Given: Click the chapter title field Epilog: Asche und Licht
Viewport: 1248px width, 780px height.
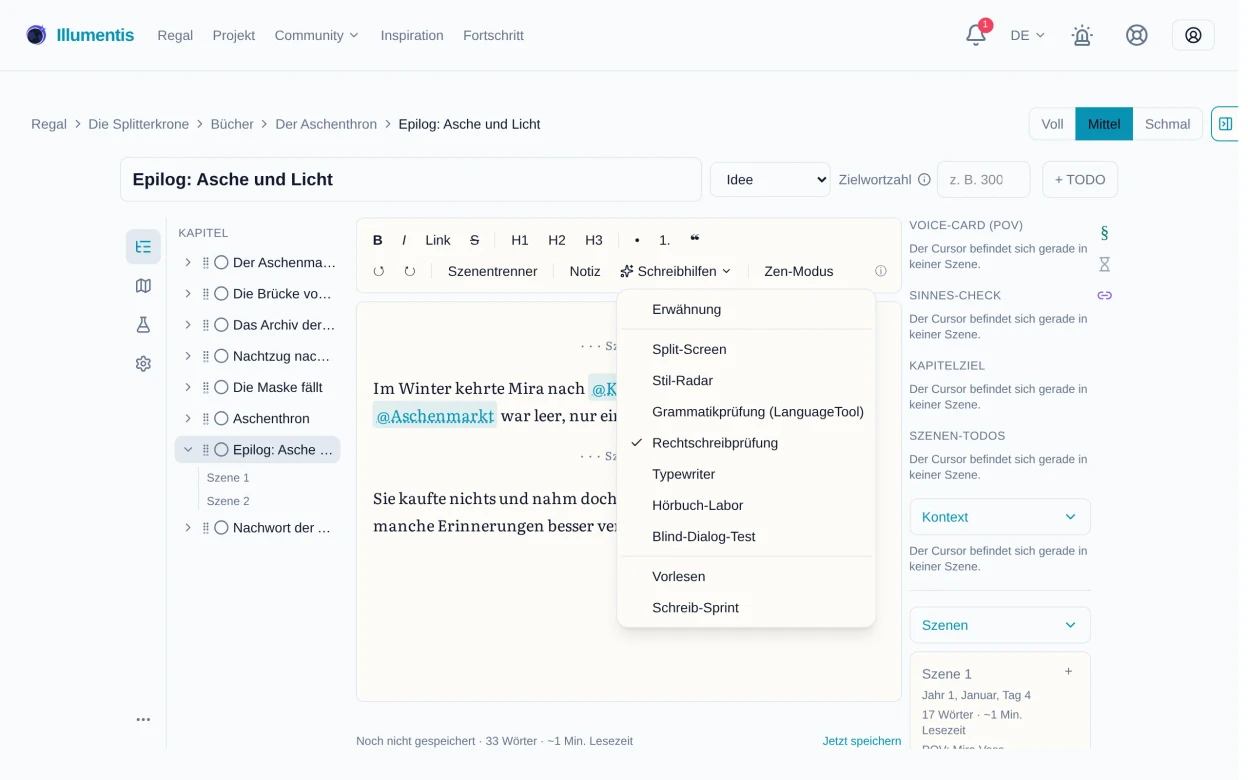Looking at the screenshot, I should click(411, 180).
